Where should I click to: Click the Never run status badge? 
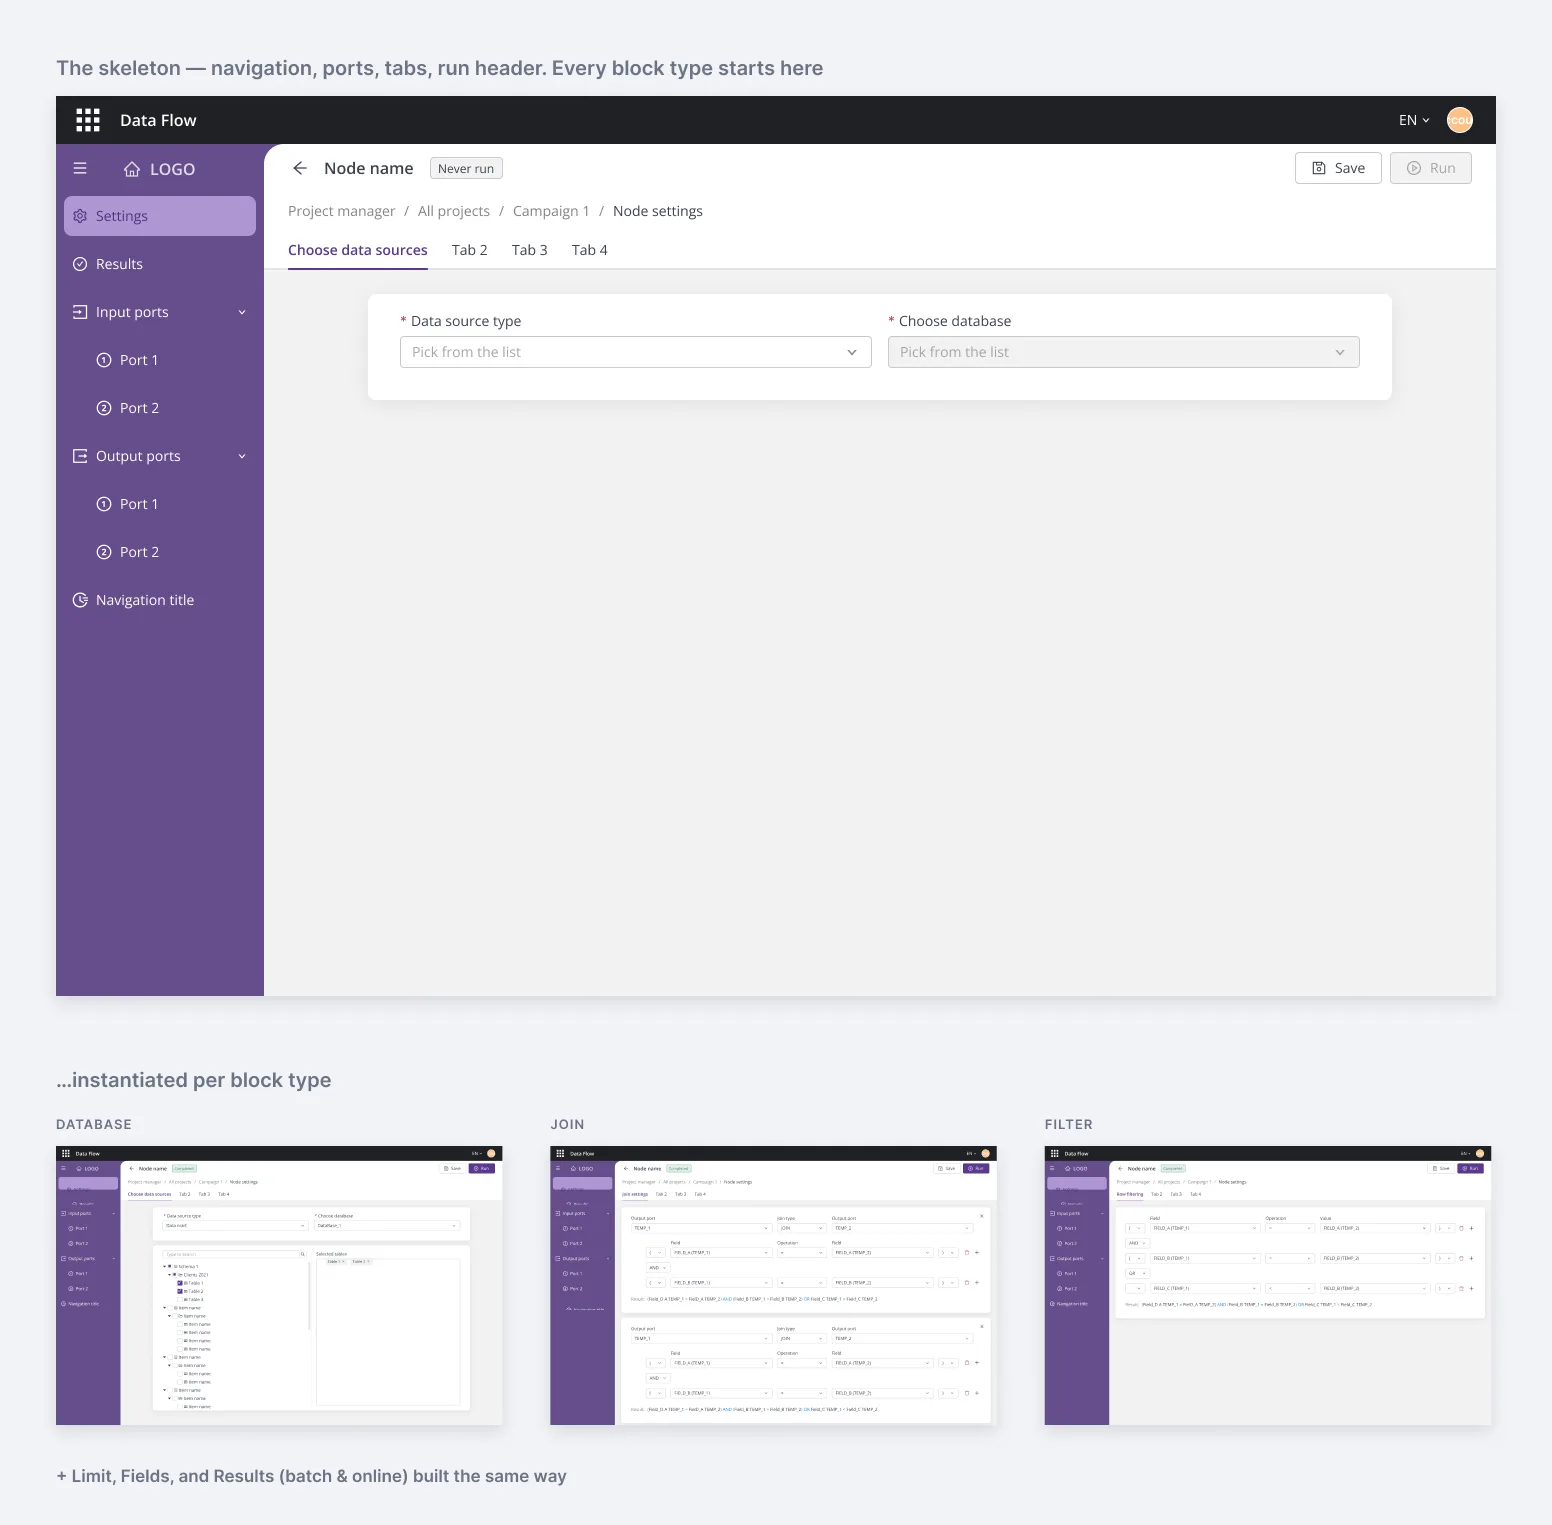point(466,168)
